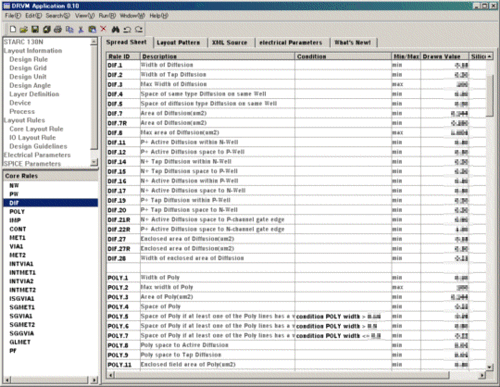Select VIA1 in Core Rules list
This screenshot has height=387, width=500.
point(16,246)
